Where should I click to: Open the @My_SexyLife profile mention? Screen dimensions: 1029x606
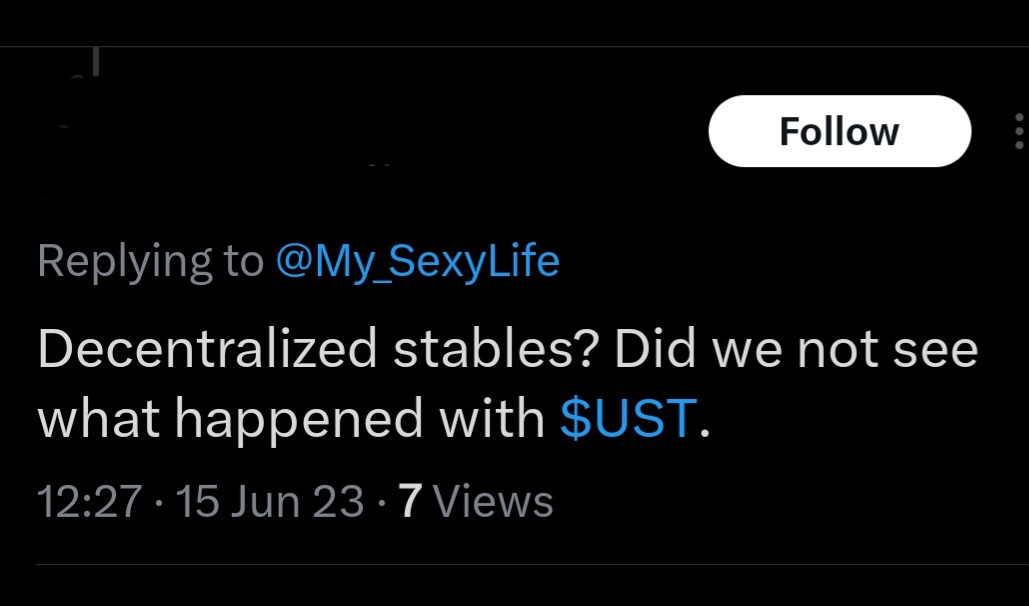click(417, 261)
